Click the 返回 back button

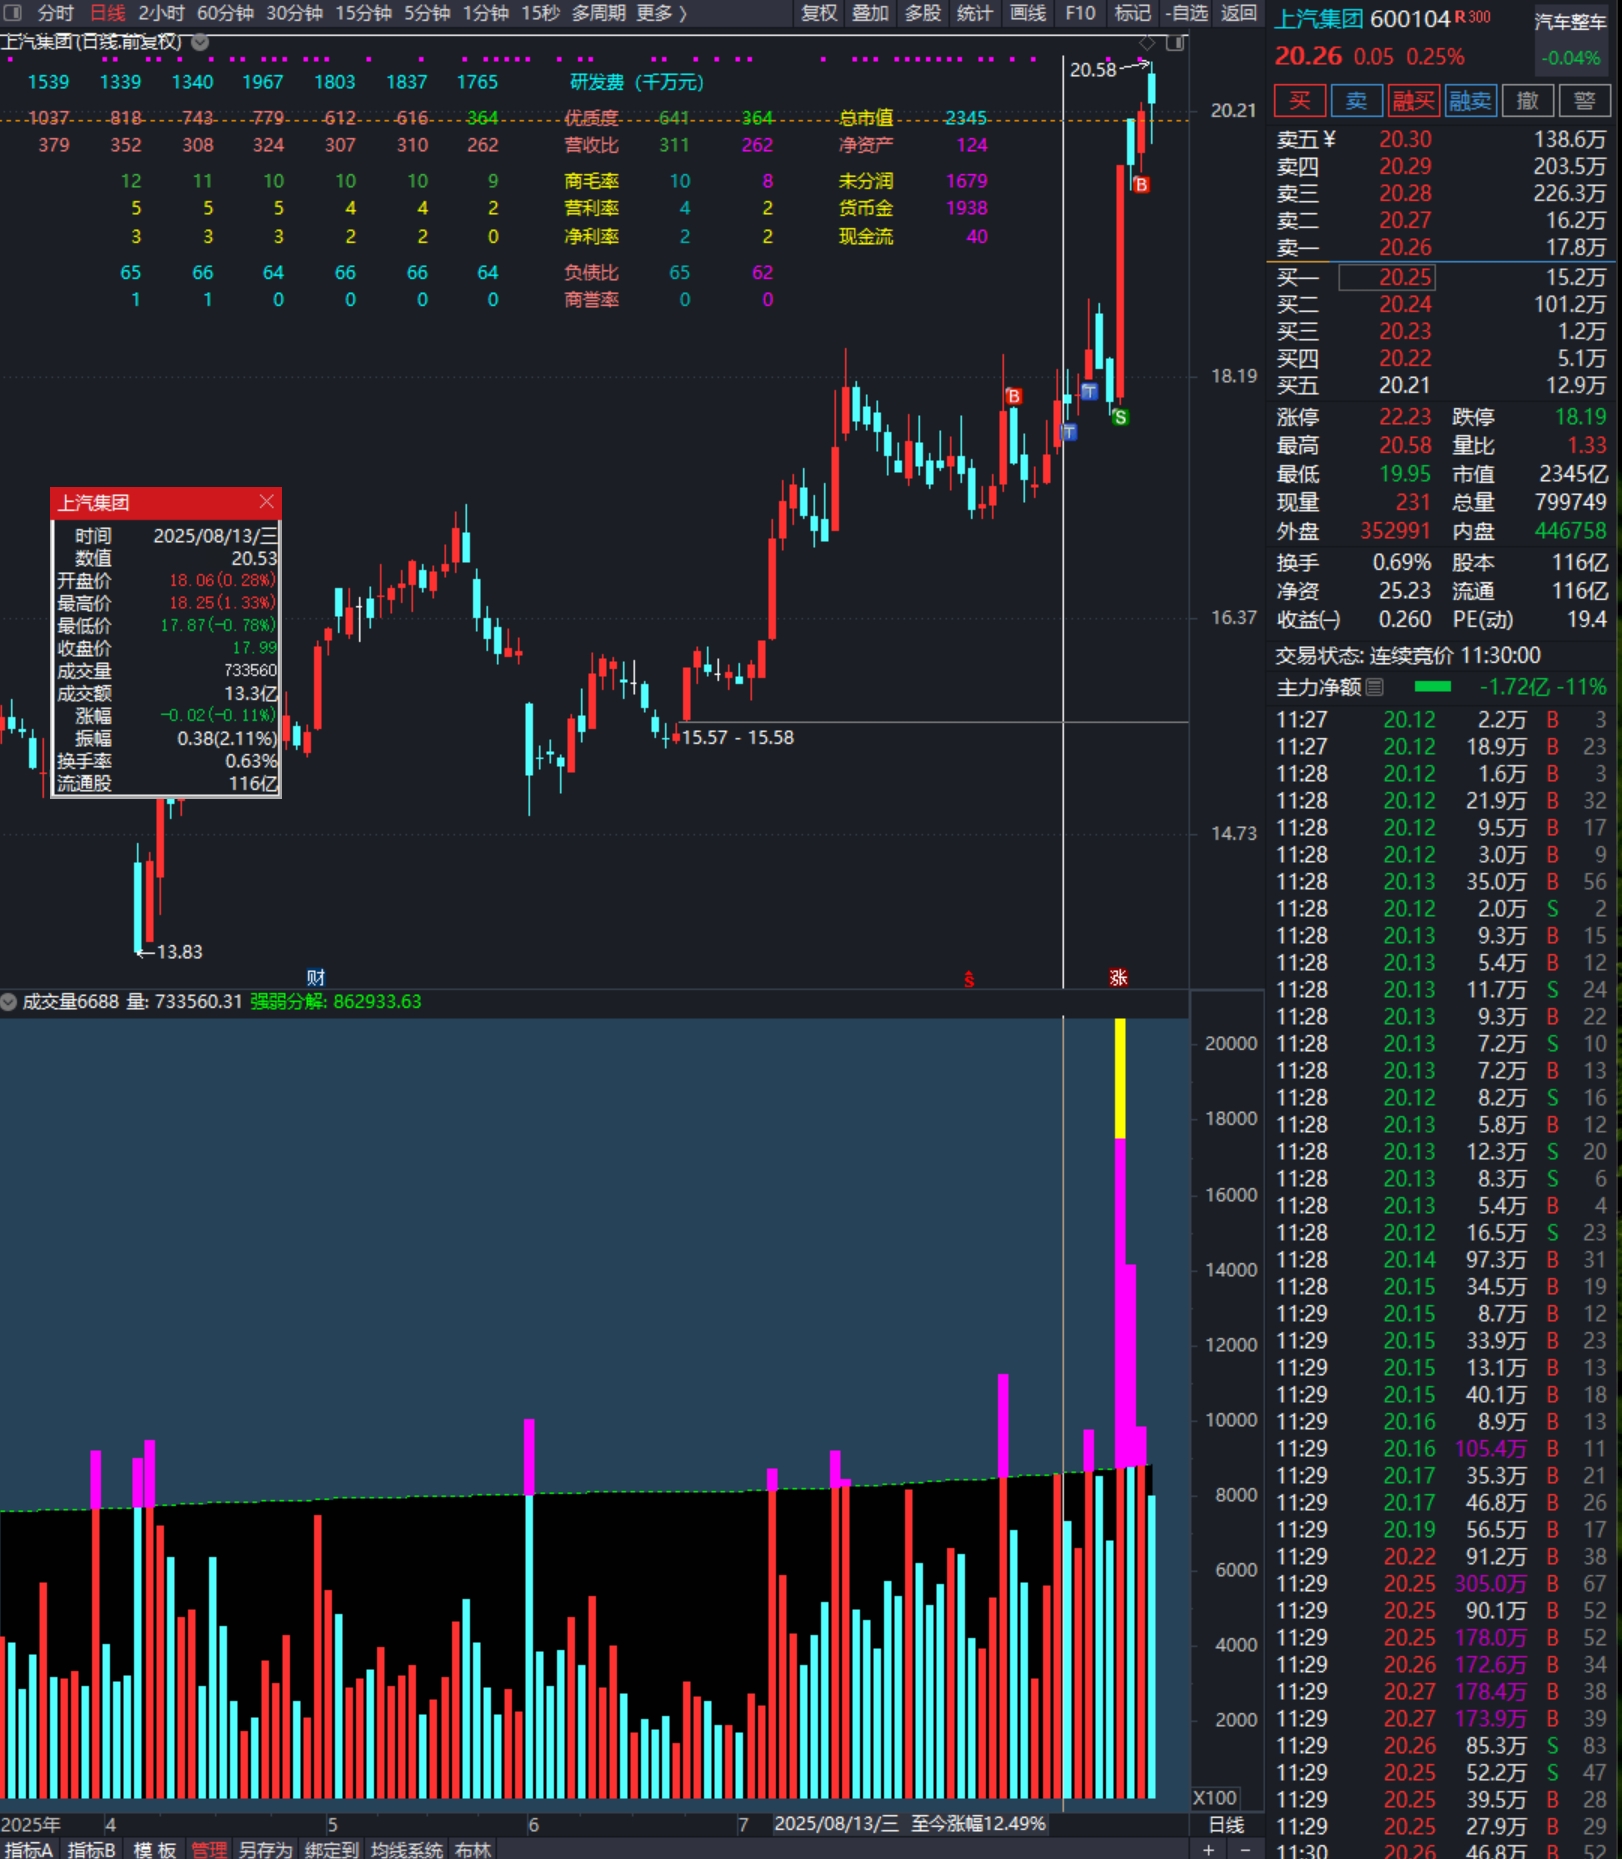coord(1239,13)
